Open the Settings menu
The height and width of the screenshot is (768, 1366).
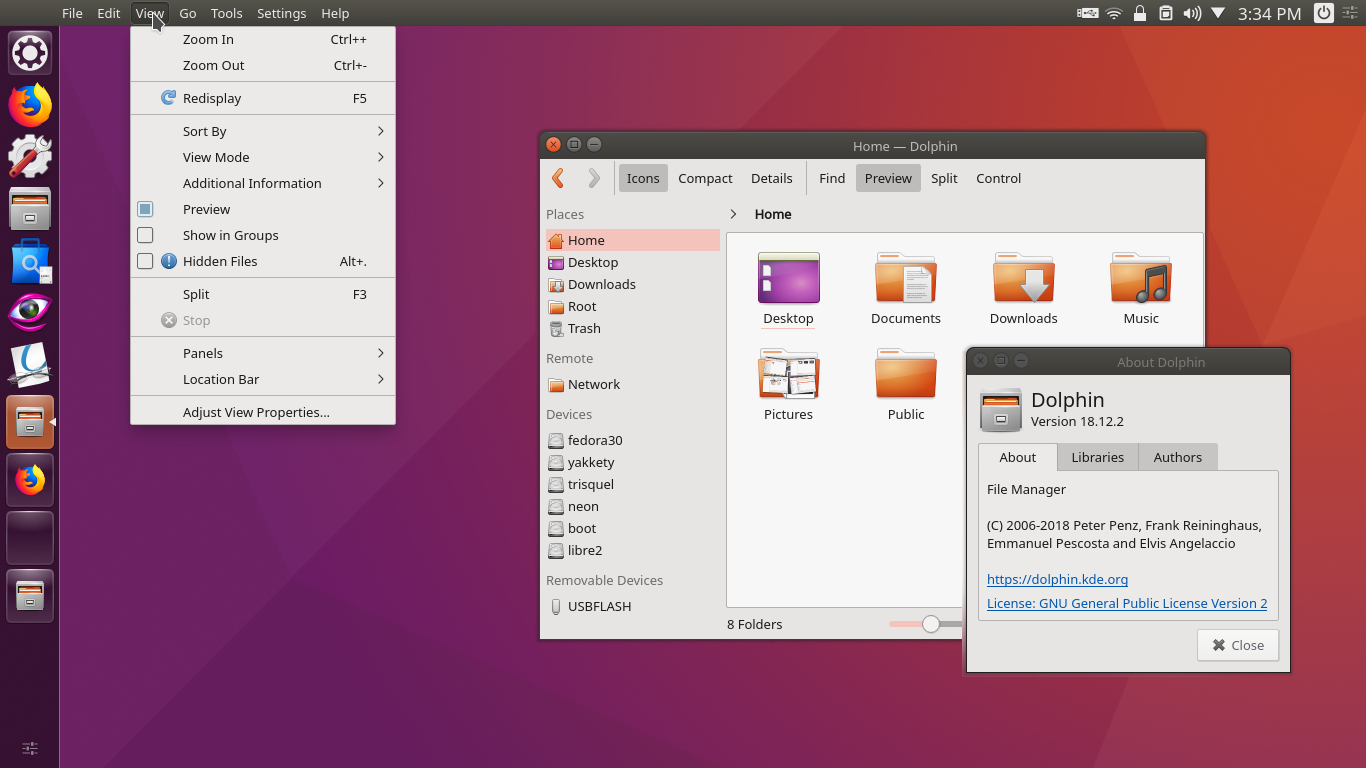[282, 13]
